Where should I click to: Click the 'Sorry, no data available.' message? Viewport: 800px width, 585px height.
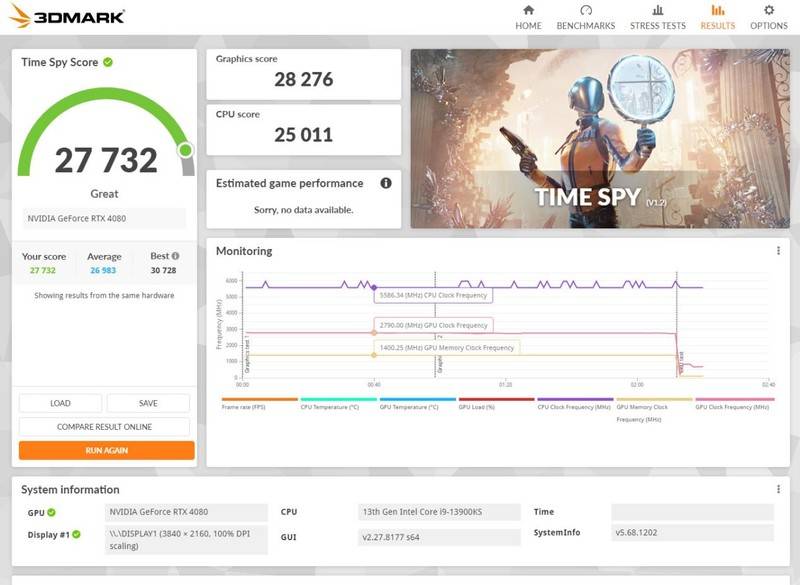(x=304, y=210)
